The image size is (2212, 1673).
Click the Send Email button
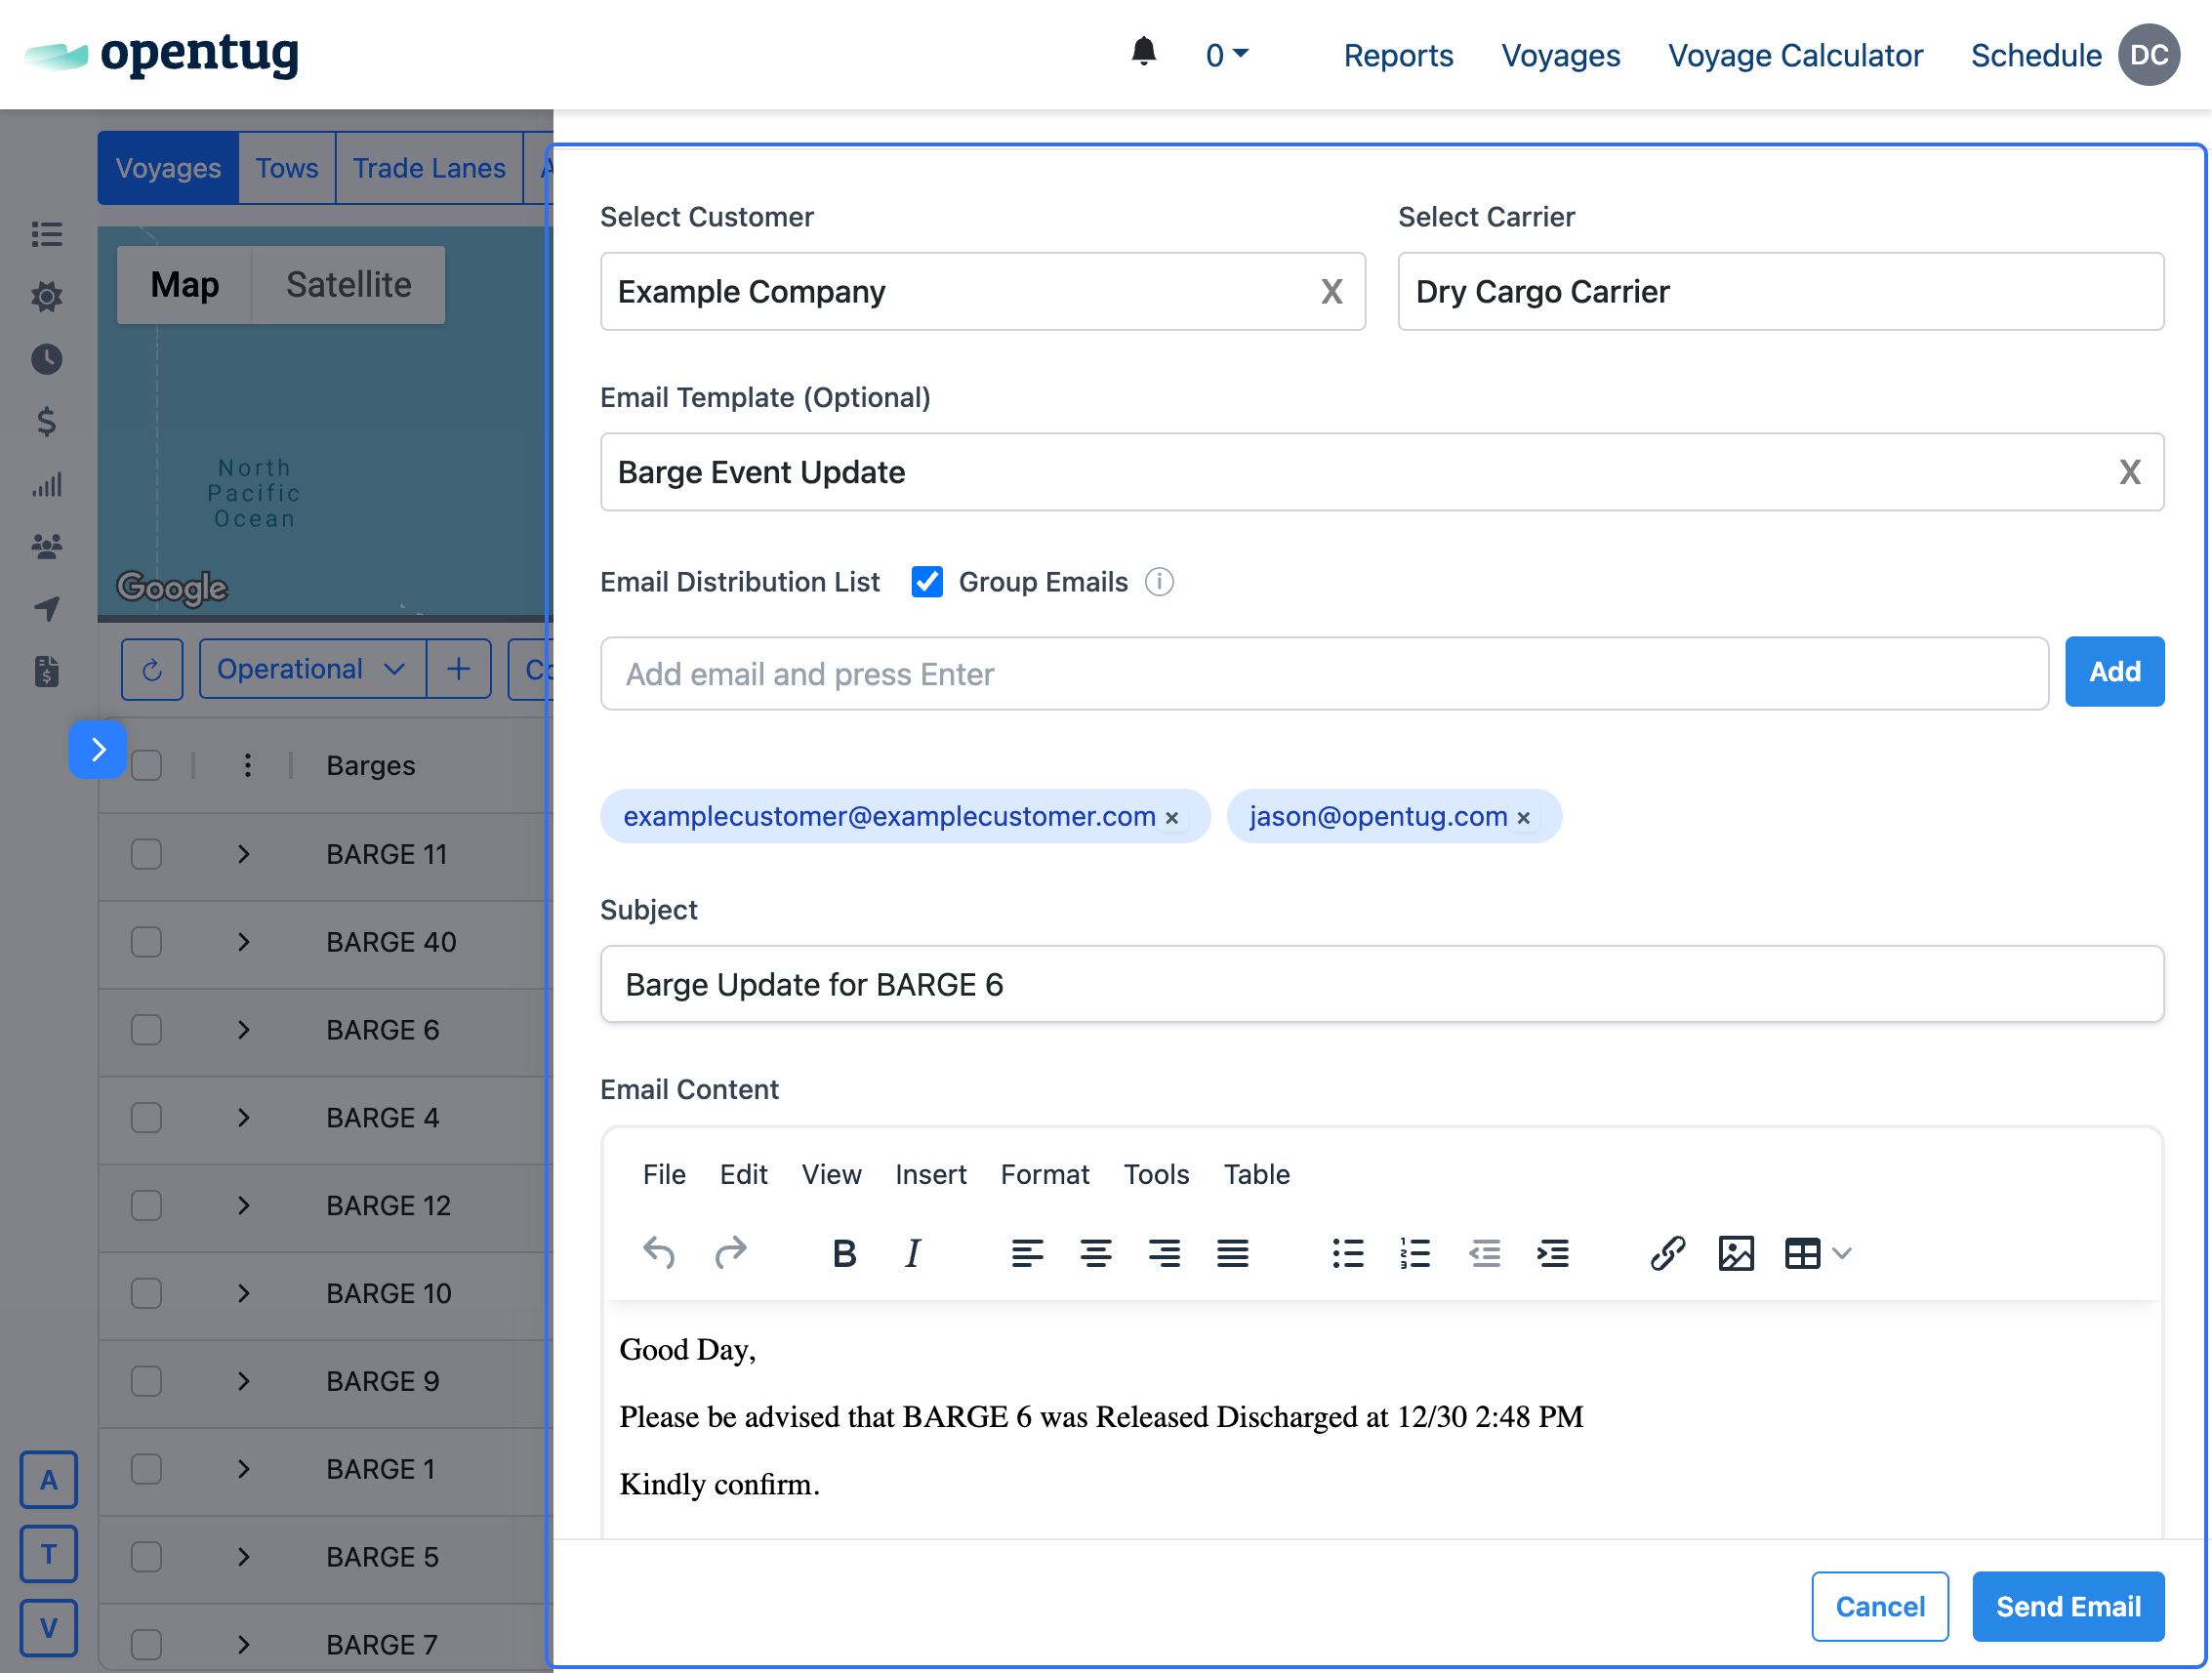pos(2067,1606)
